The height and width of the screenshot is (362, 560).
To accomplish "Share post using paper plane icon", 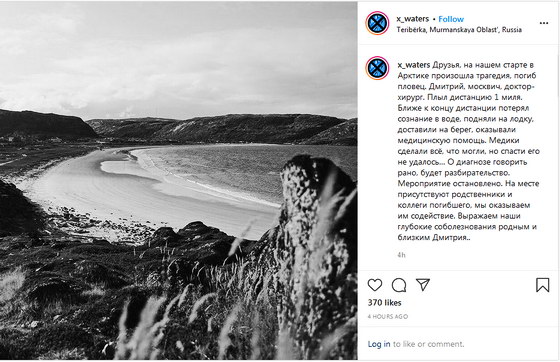I will (x=423, y=285).
